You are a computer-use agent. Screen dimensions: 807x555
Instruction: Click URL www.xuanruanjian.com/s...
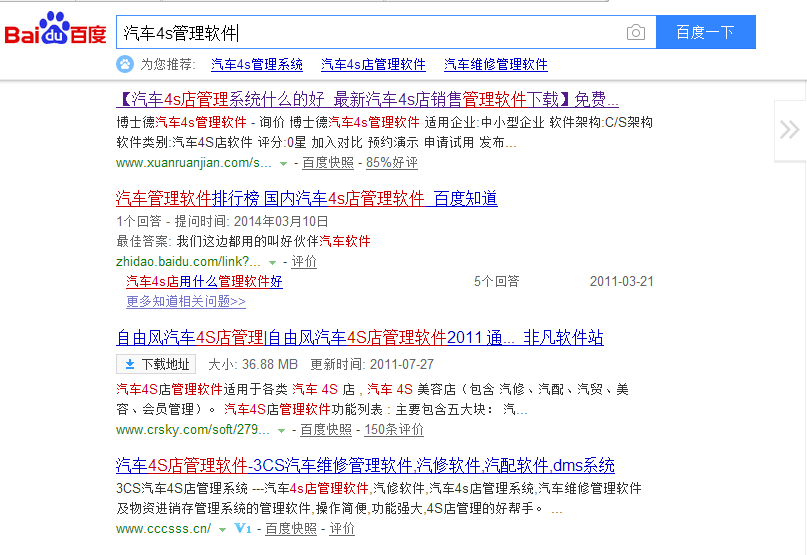click(194, 163)
